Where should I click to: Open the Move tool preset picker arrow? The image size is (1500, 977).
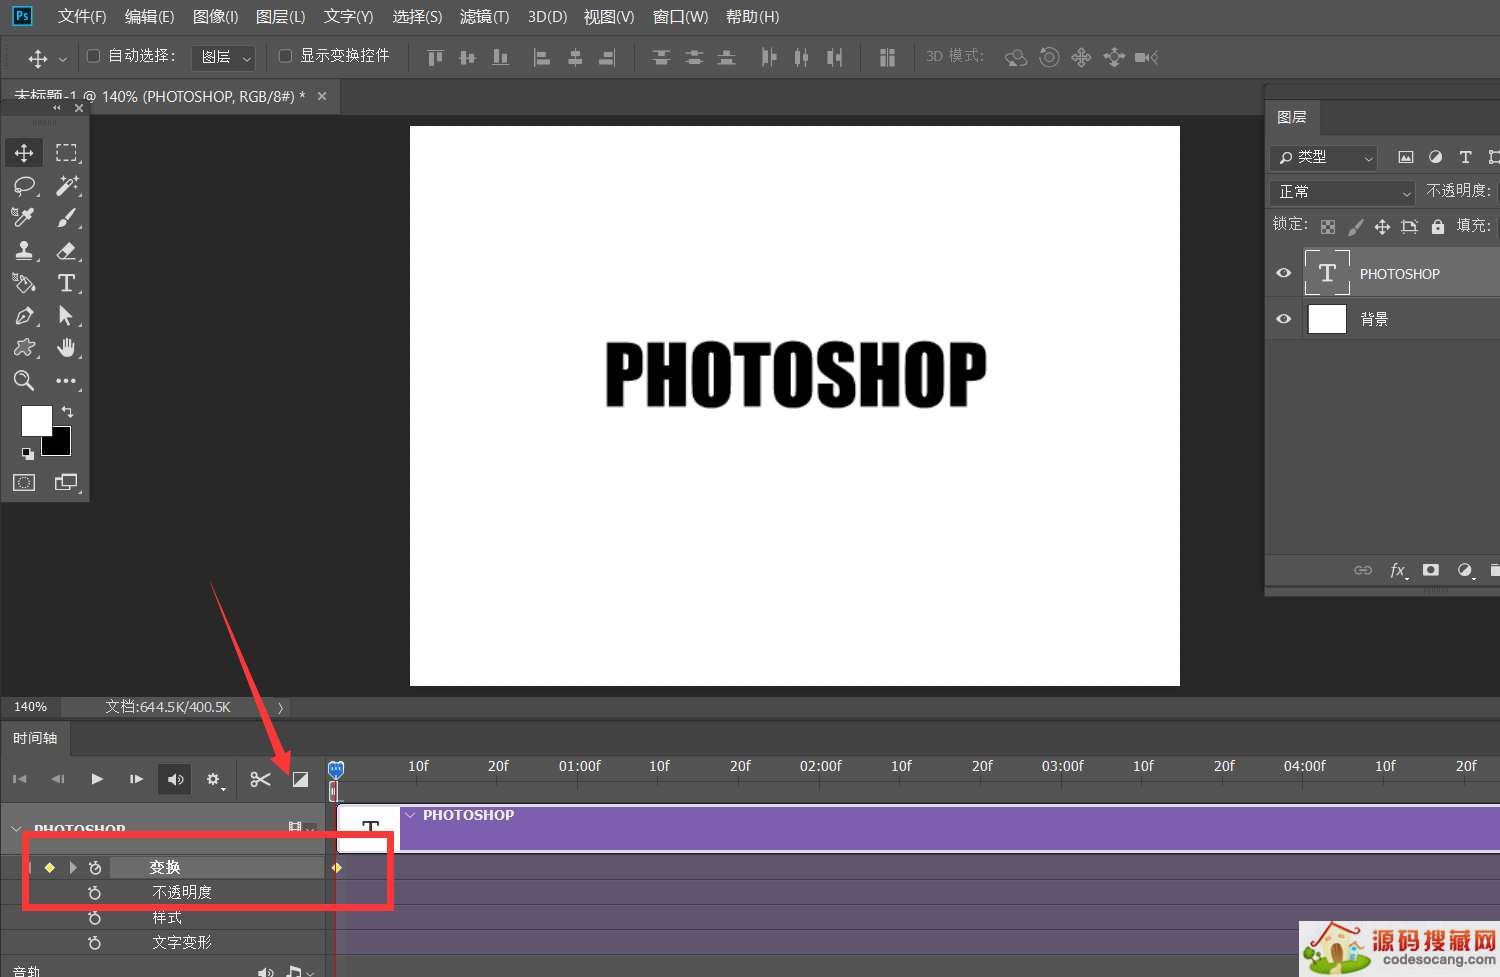(x=63, y=59)
